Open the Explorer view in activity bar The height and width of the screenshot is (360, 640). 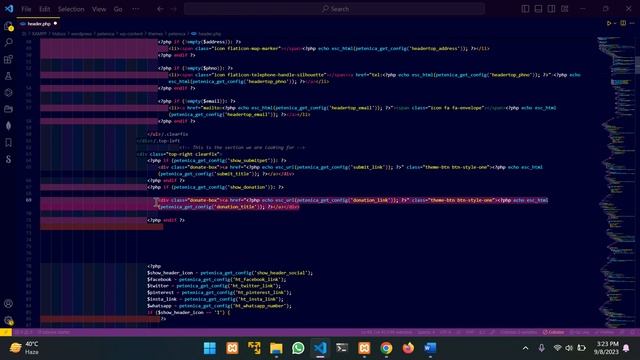coord(8,26)
